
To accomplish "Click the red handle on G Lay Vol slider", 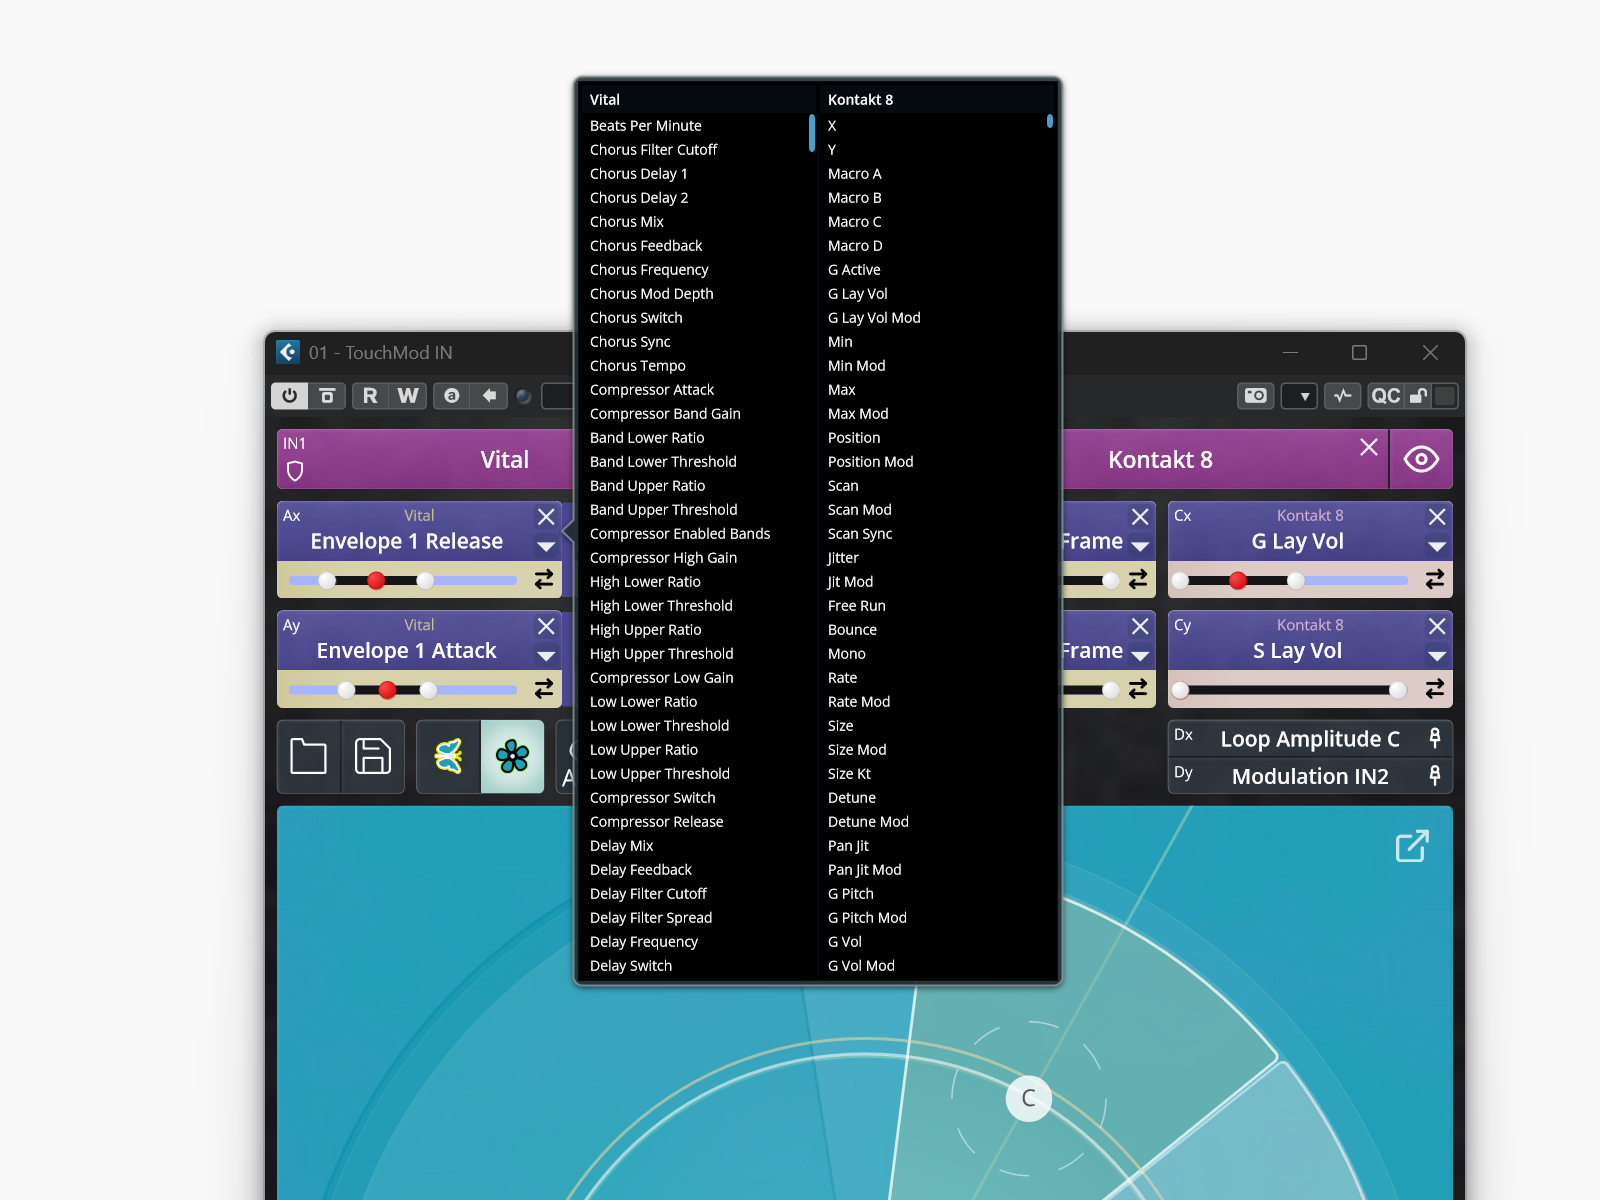I will (1238, 580).
